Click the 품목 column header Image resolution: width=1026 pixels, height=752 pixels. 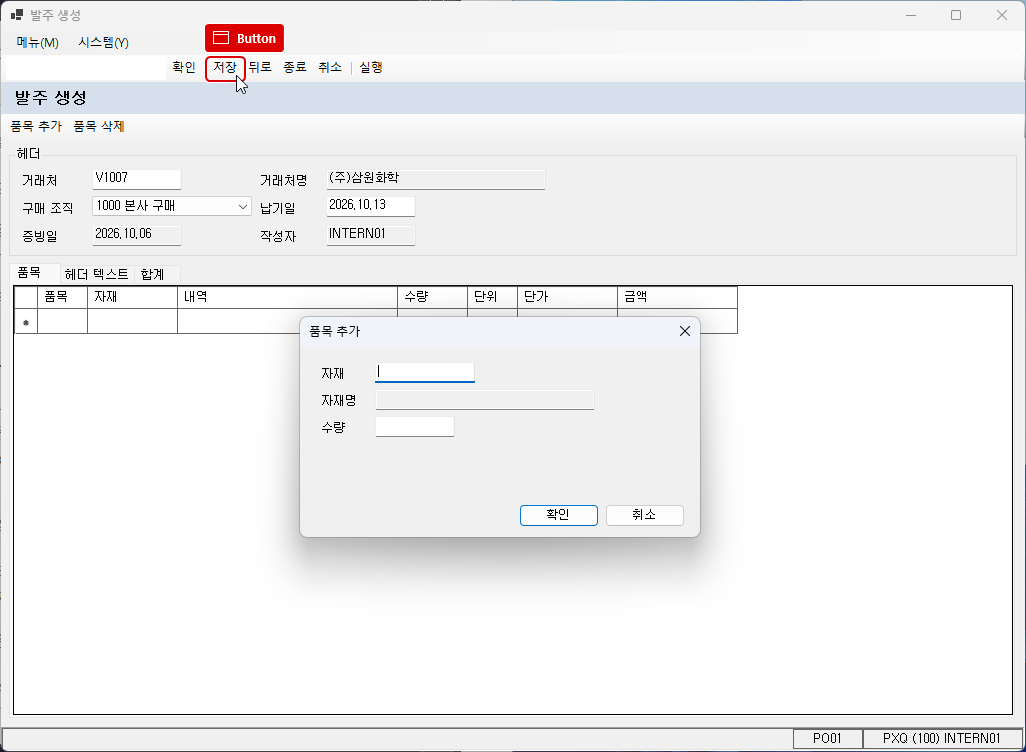[x=62, y=297]
